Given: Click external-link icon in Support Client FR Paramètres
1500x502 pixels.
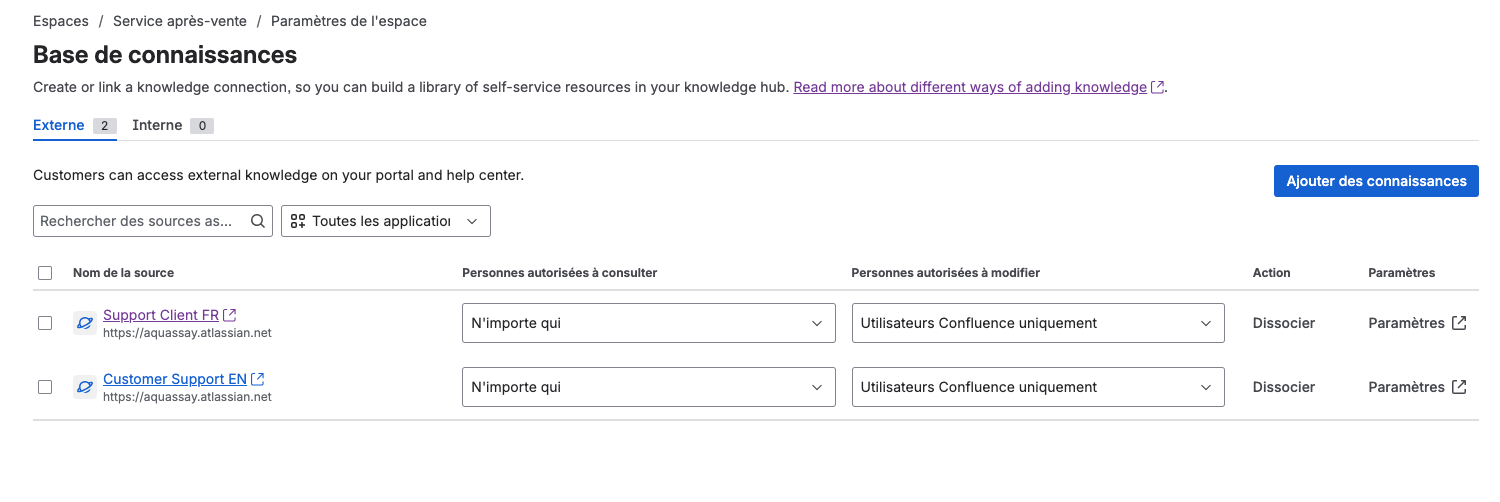Looking at the screenshot, I should [x=1459, y=323].
